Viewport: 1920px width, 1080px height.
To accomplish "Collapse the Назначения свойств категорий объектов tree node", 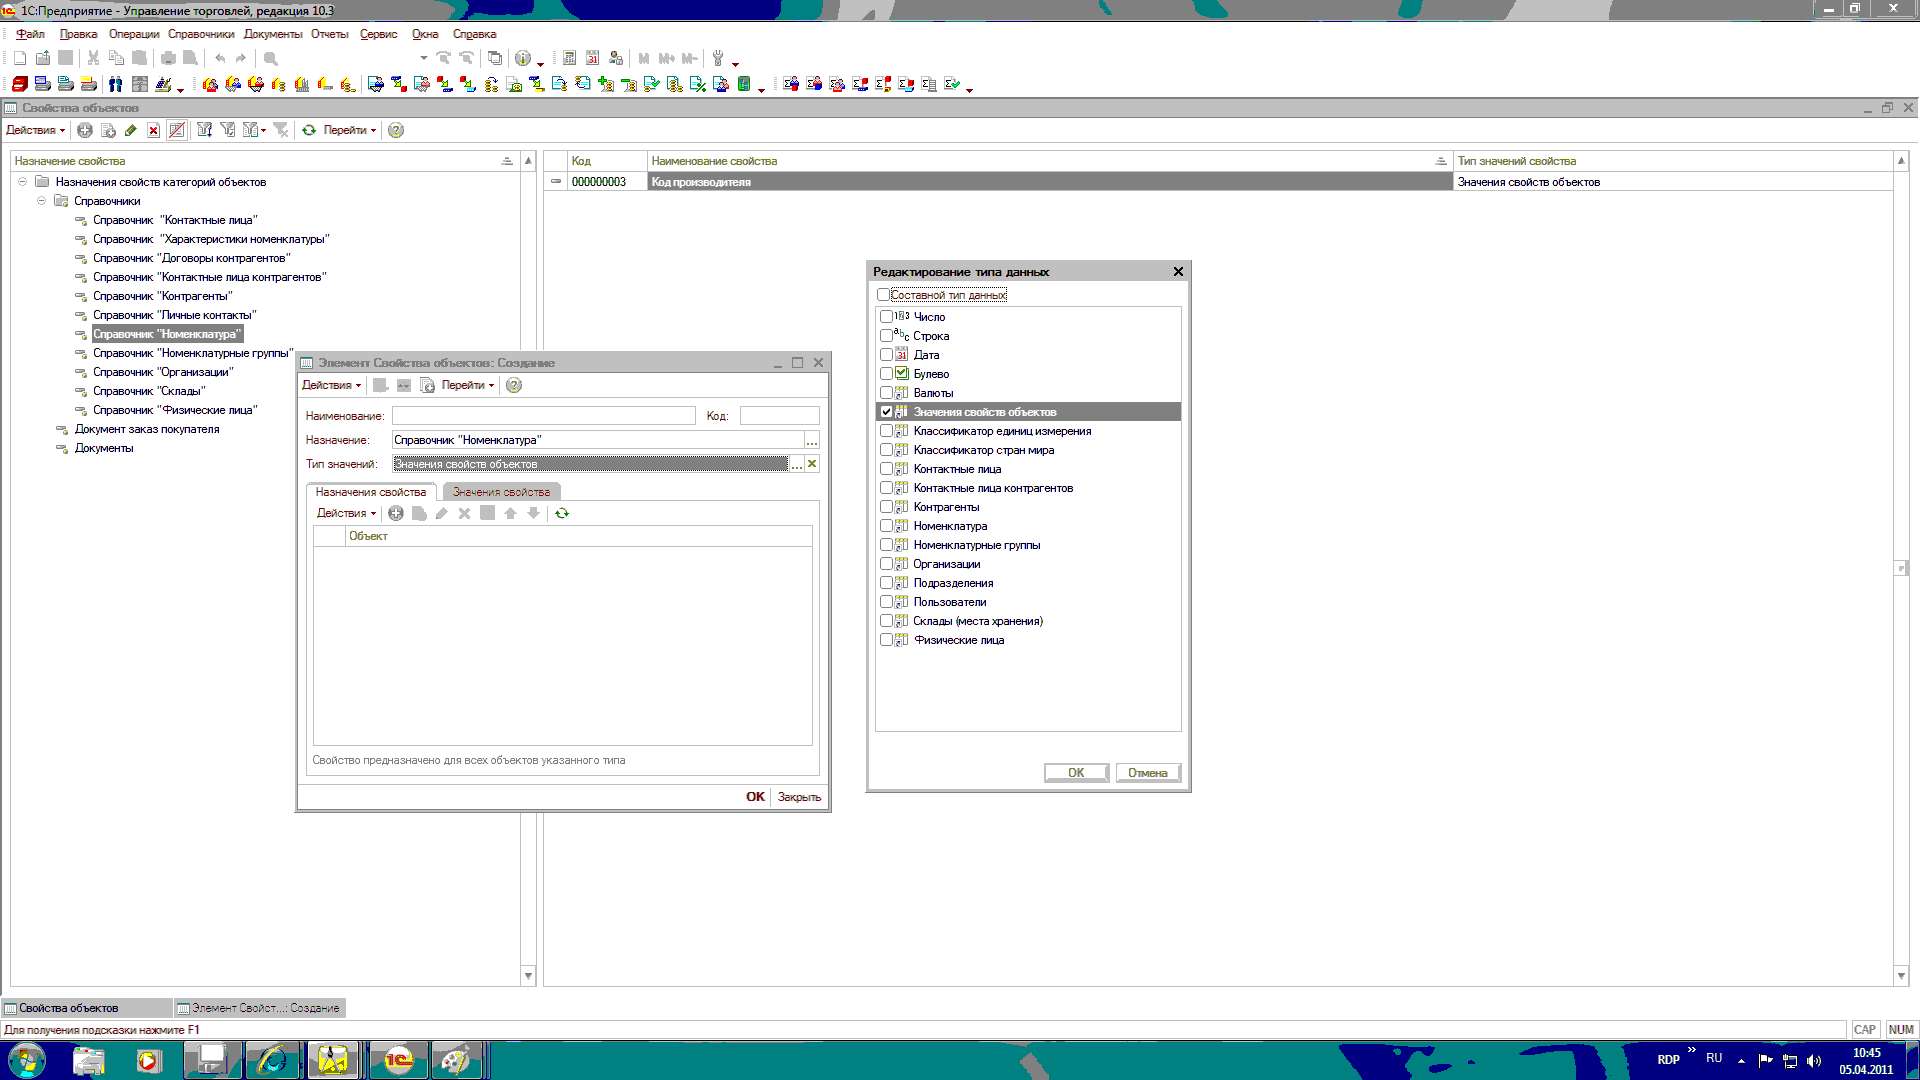I will [22, 182].
